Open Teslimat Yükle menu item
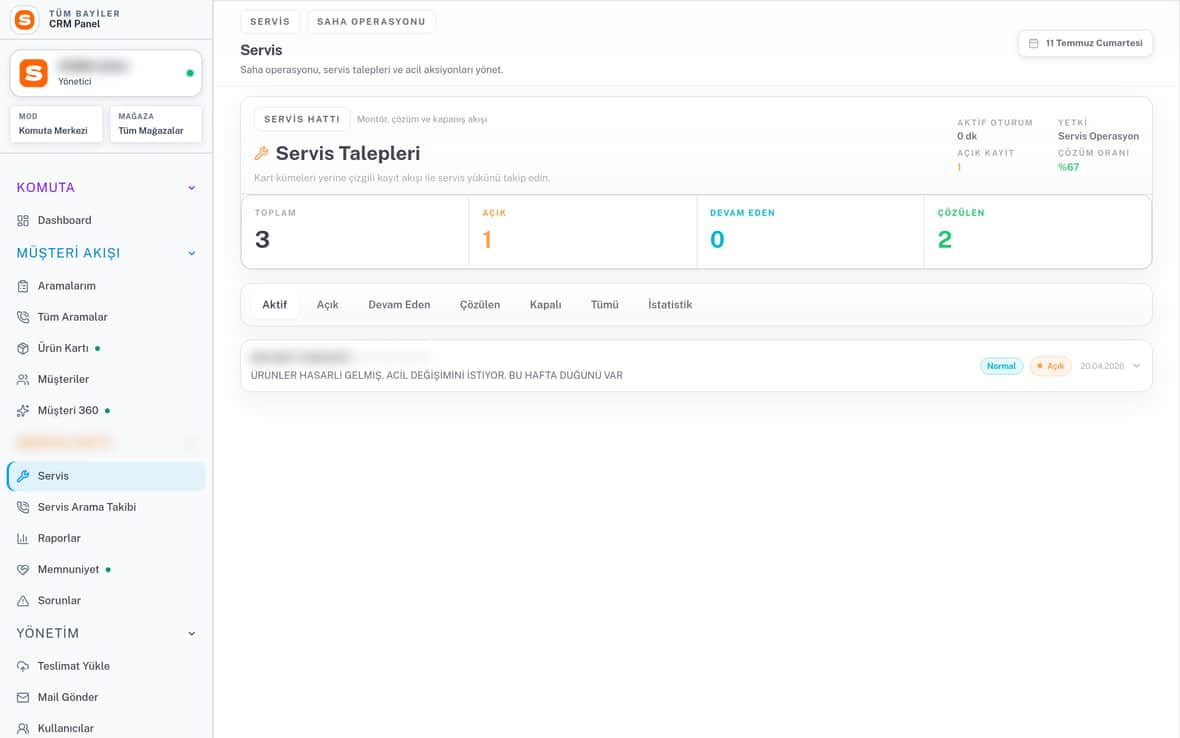This screenshot has width=1180, height=738. pos(105,666)
